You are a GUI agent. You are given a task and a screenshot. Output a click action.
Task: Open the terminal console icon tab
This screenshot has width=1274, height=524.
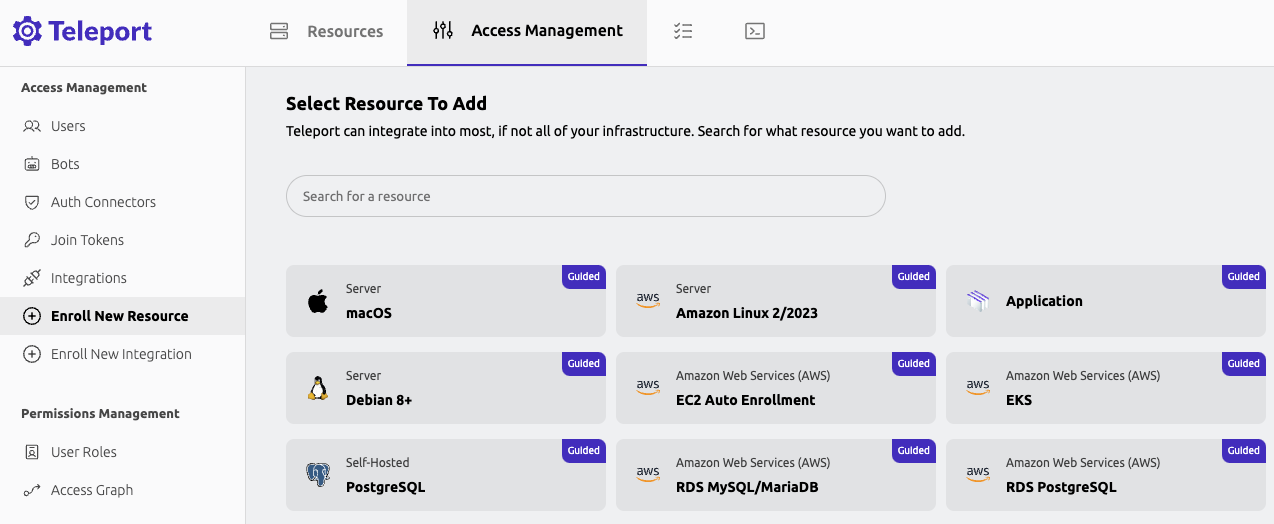click(755, 32)
